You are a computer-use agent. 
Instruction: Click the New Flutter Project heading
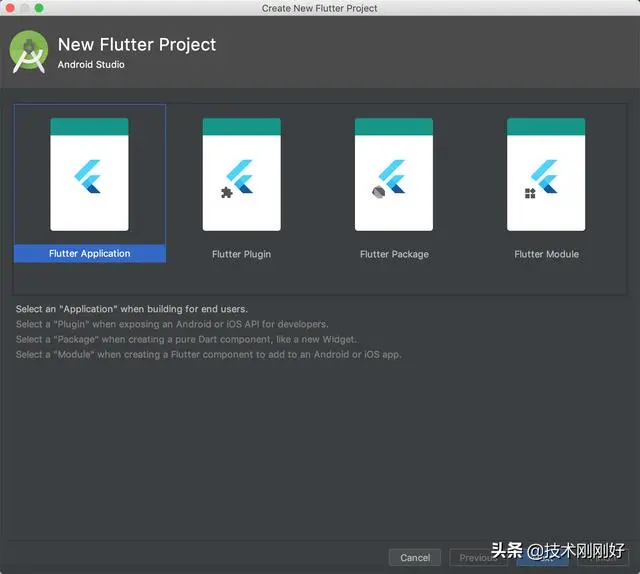click(137, 44)
